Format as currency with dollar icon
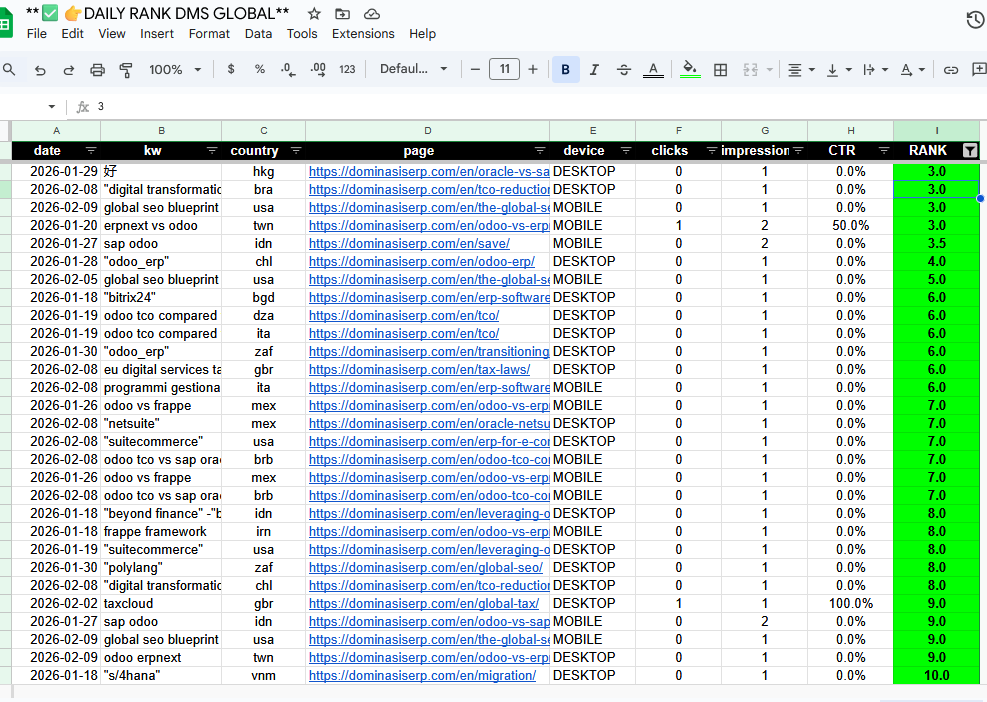Screen dimensions: 987x702 click(x=231, y=69)
